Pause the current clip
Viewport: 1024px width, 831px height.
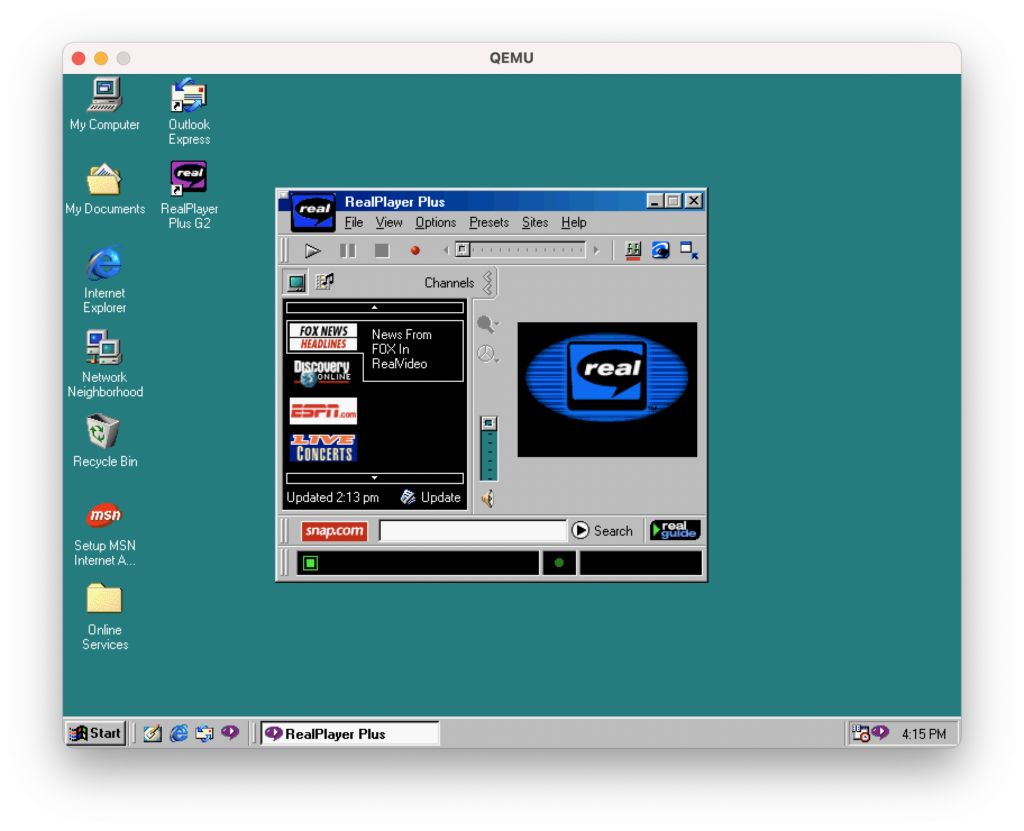click(x=347, y=250)
